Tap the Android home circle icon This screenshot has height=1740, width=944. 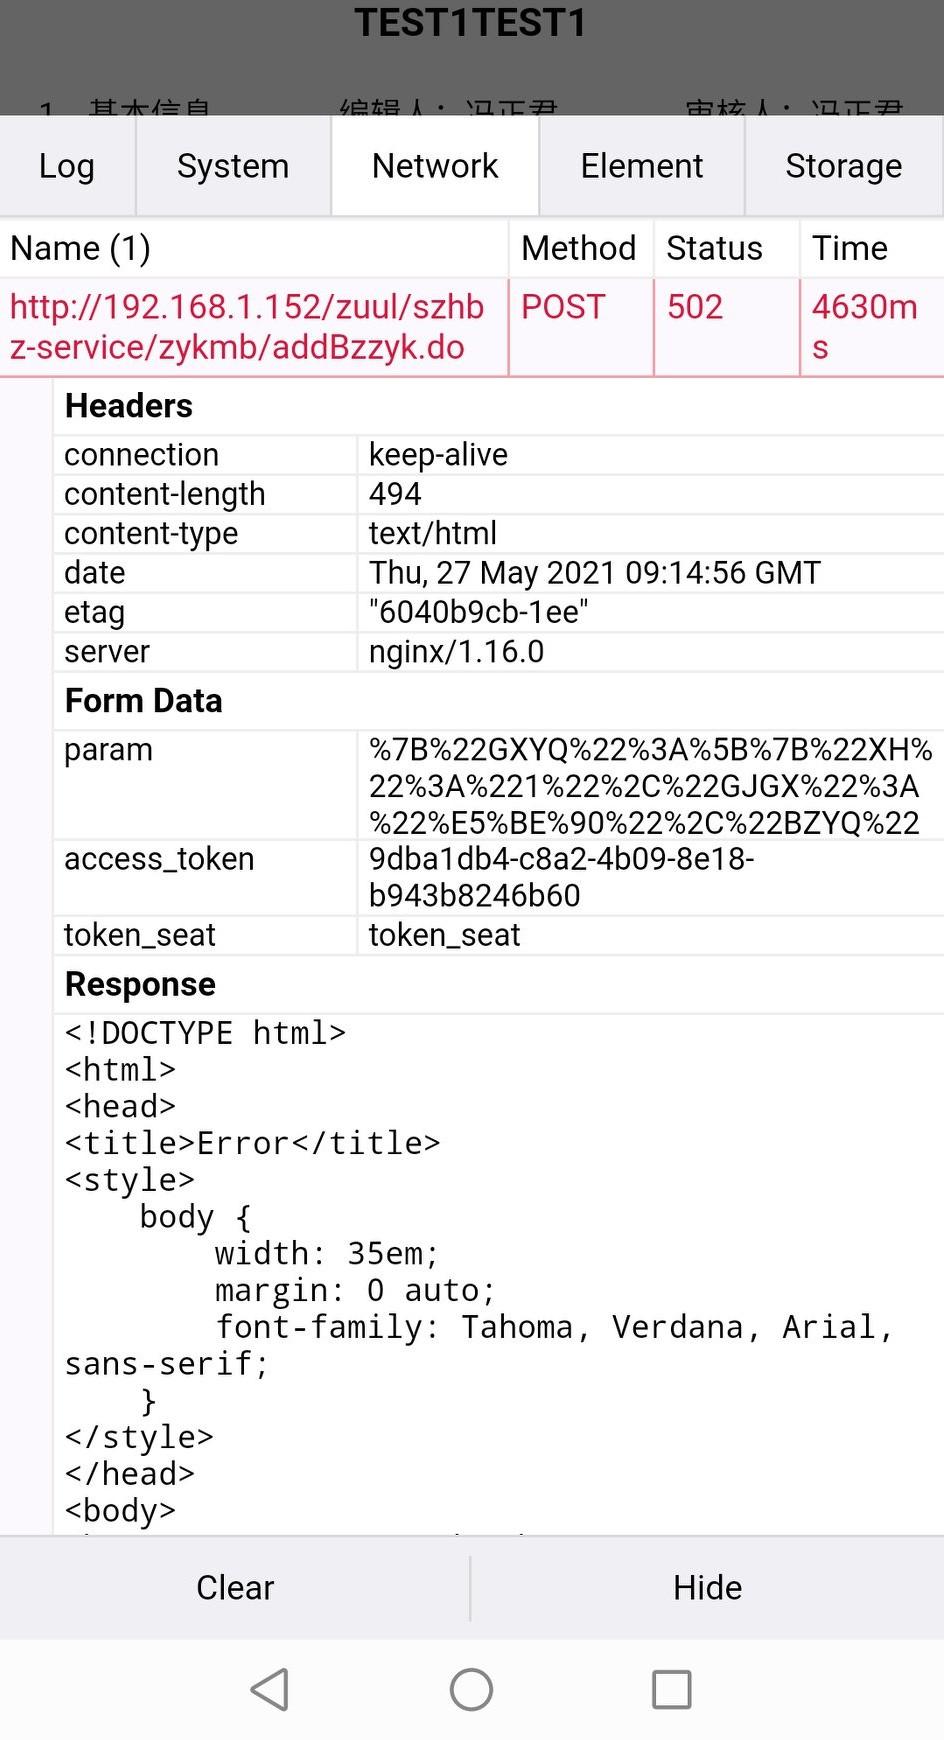click(x=471, y=1690)
